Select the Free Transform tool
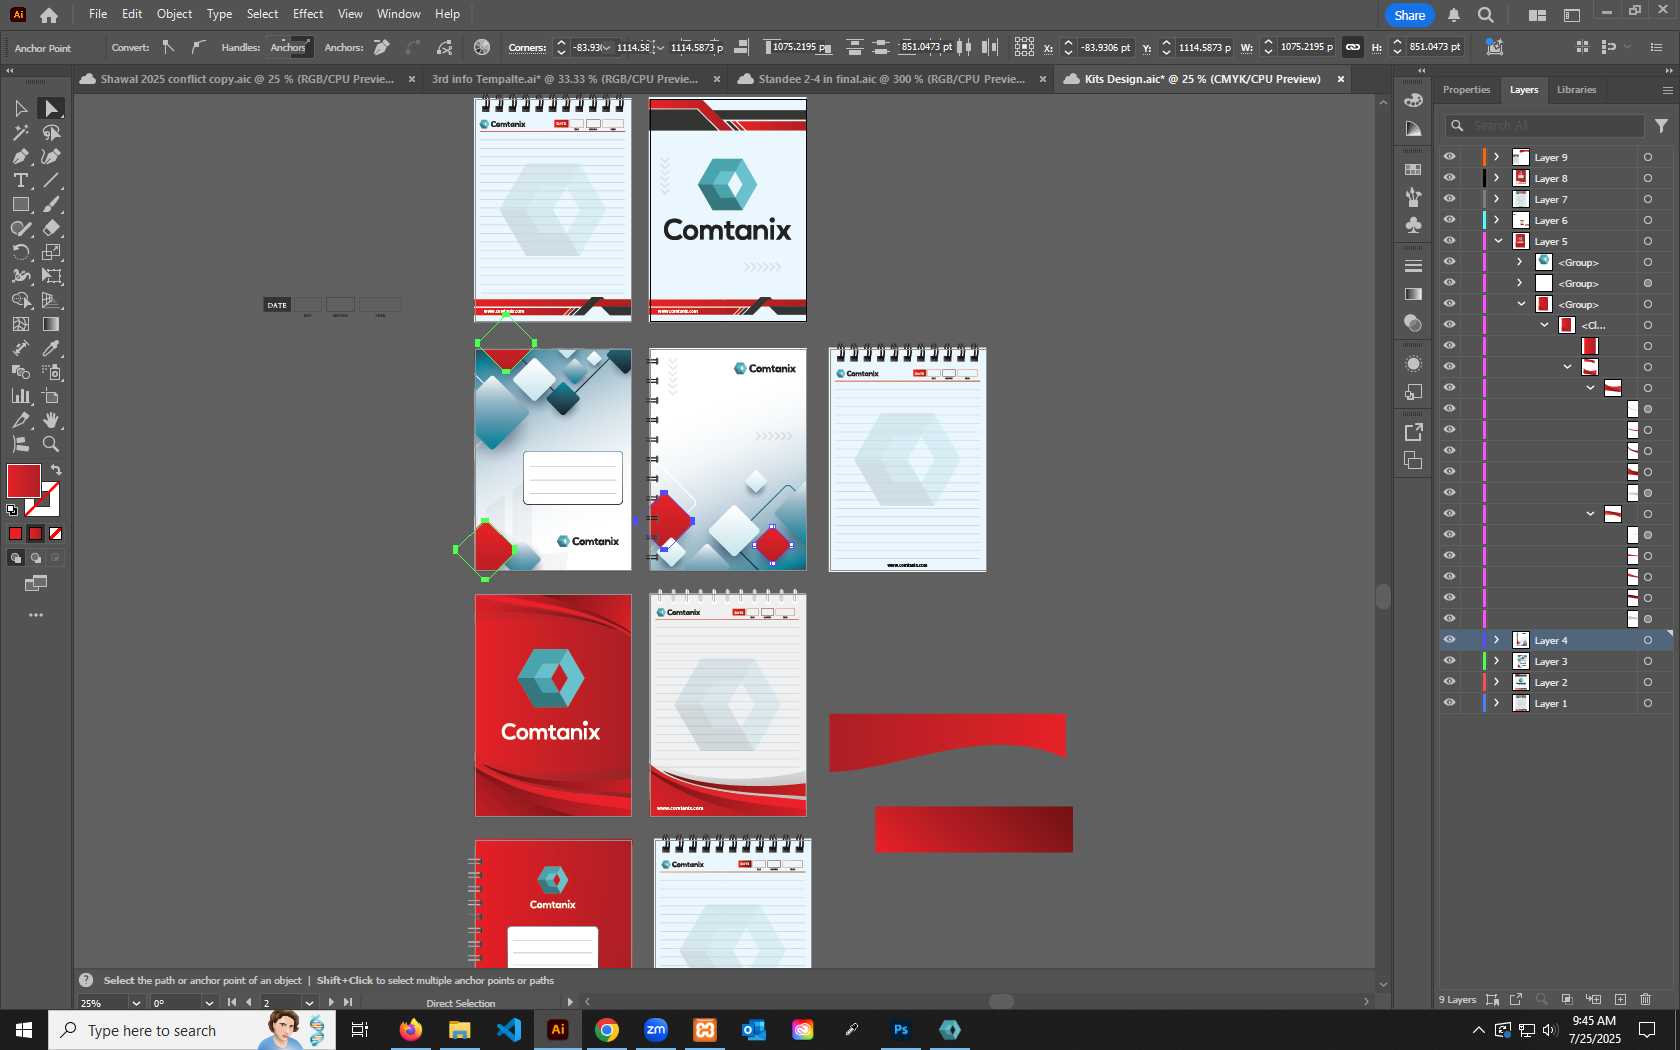Screen dimensions: 1680x1050 (x=52, y=276)
